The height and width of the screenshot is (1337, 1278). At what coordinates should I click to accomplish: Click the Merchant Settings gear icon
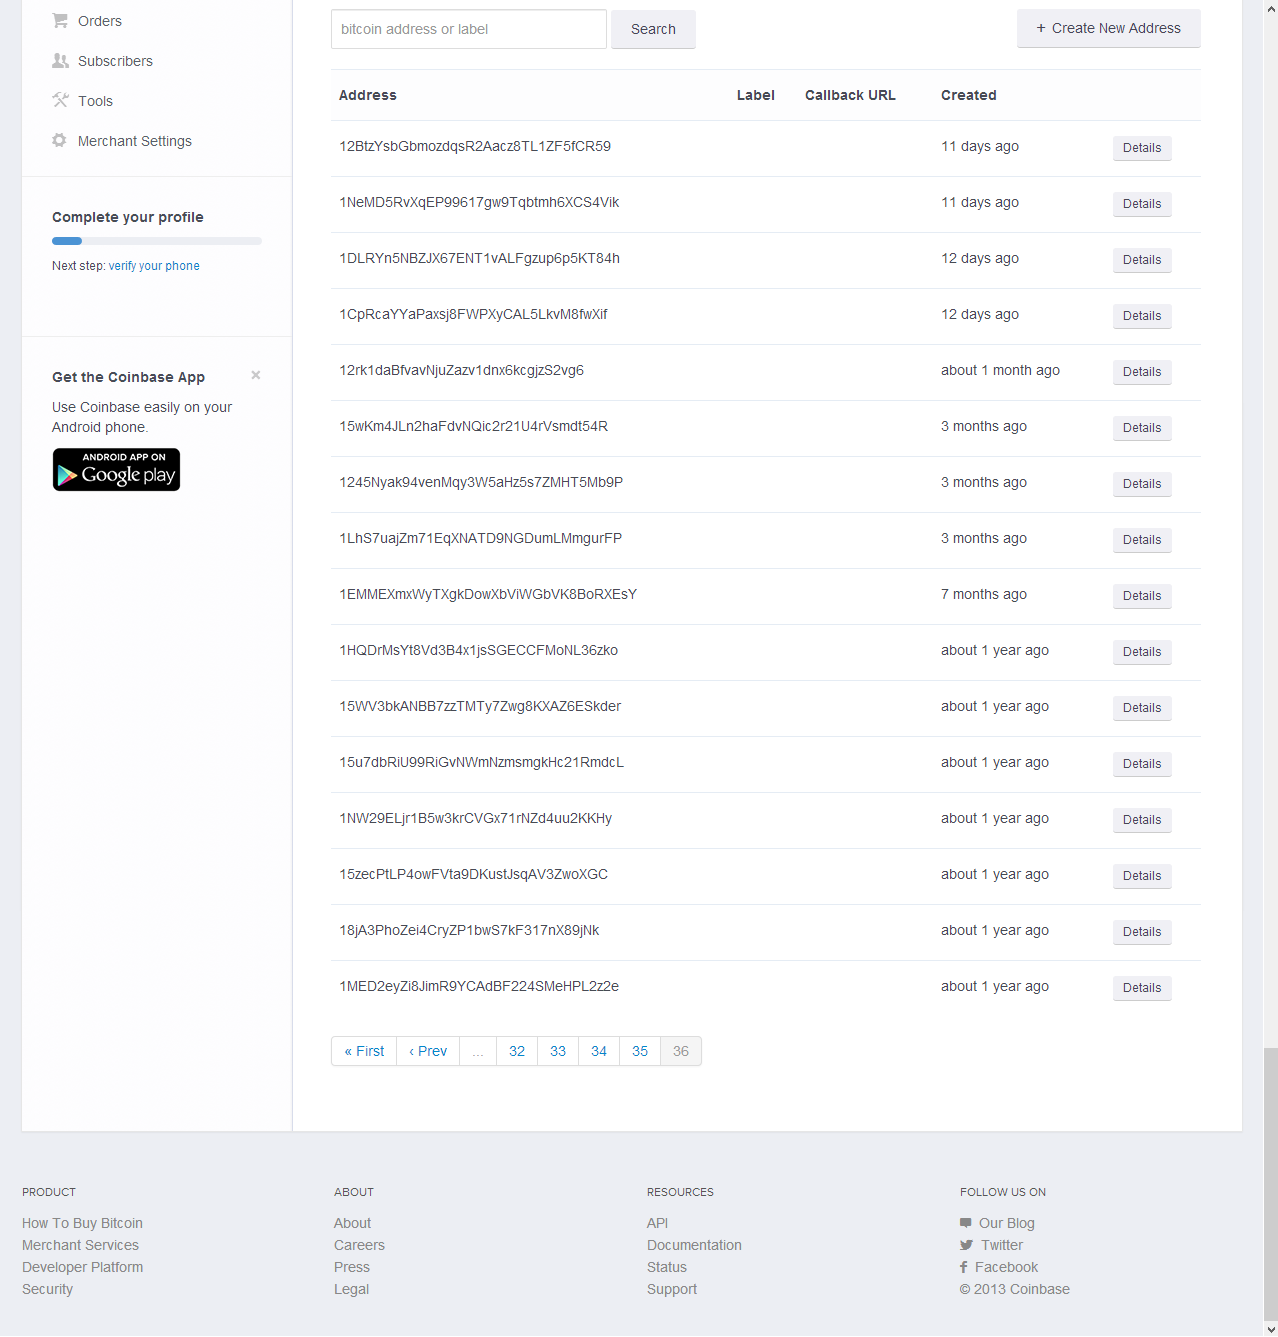tap(60, 141)
